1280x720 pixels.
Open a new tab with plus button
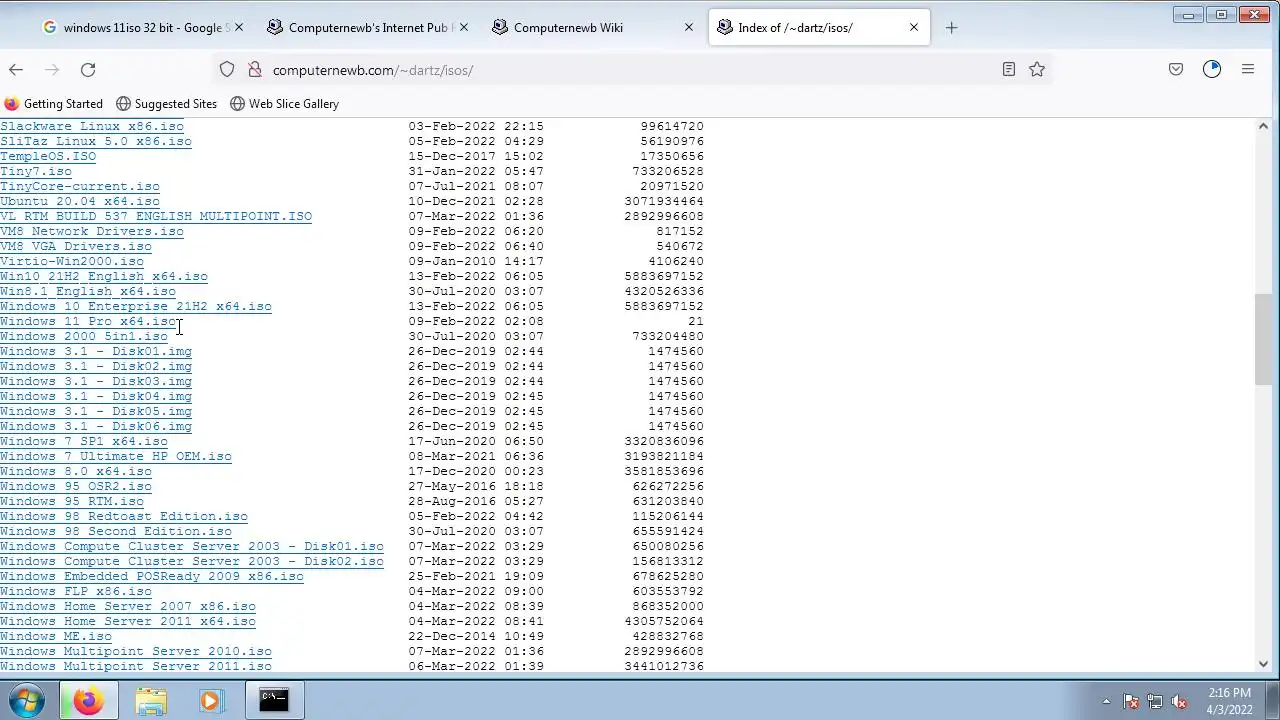pos(951,27)
